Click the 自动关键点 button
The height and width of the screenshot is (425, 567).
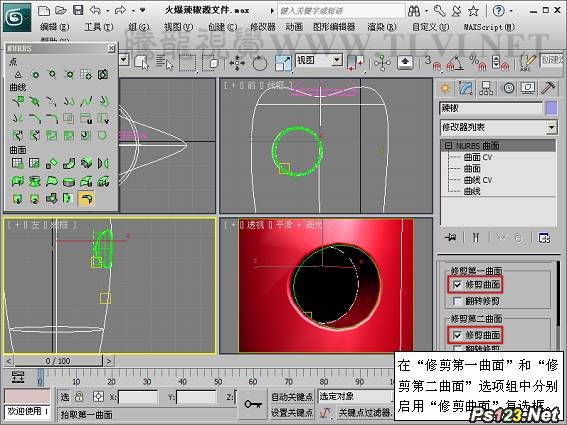tap(292, 397)
